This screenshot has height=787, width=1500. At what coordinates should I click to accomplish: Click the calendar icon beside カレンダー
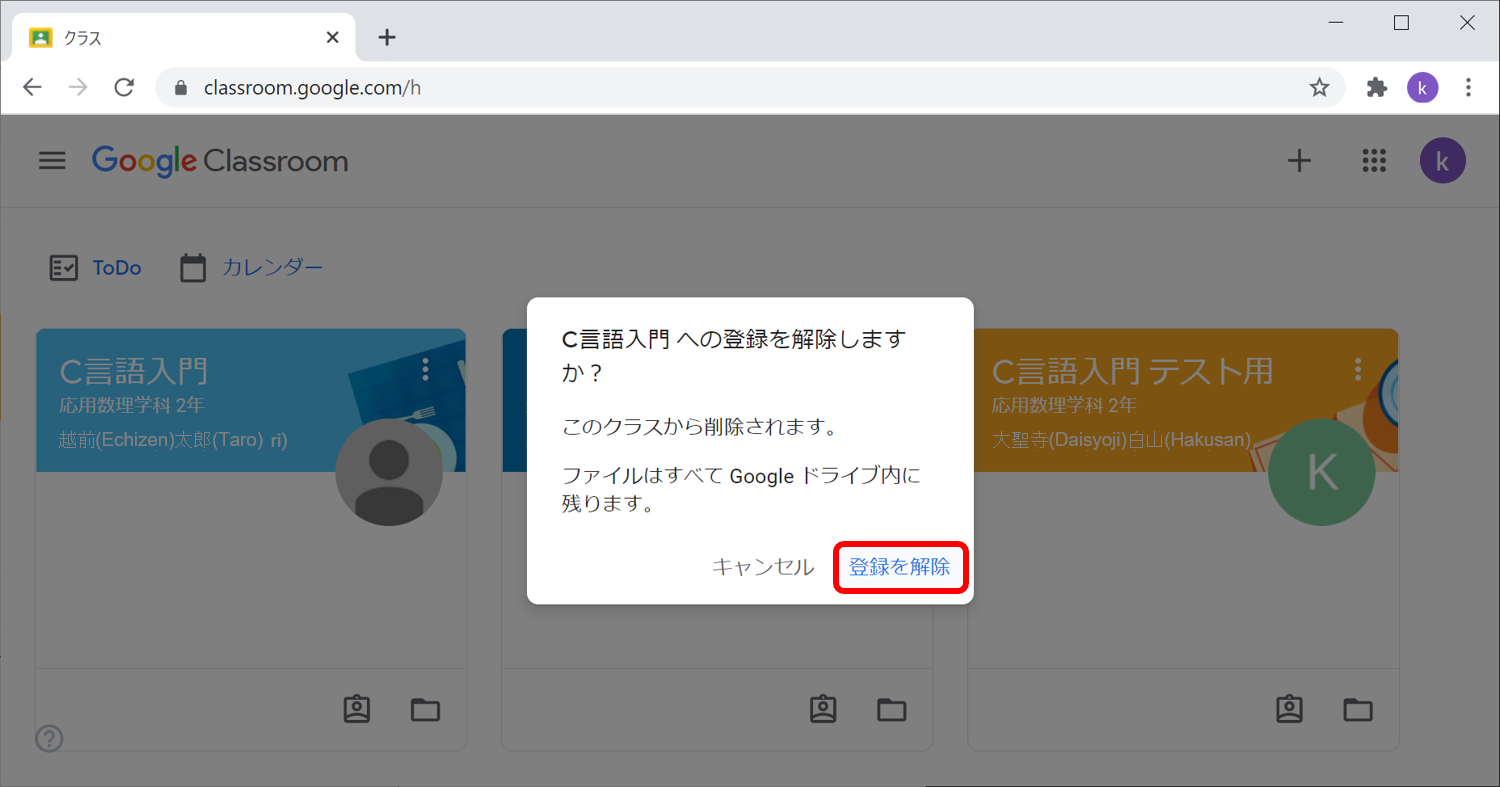click(193, 268)
